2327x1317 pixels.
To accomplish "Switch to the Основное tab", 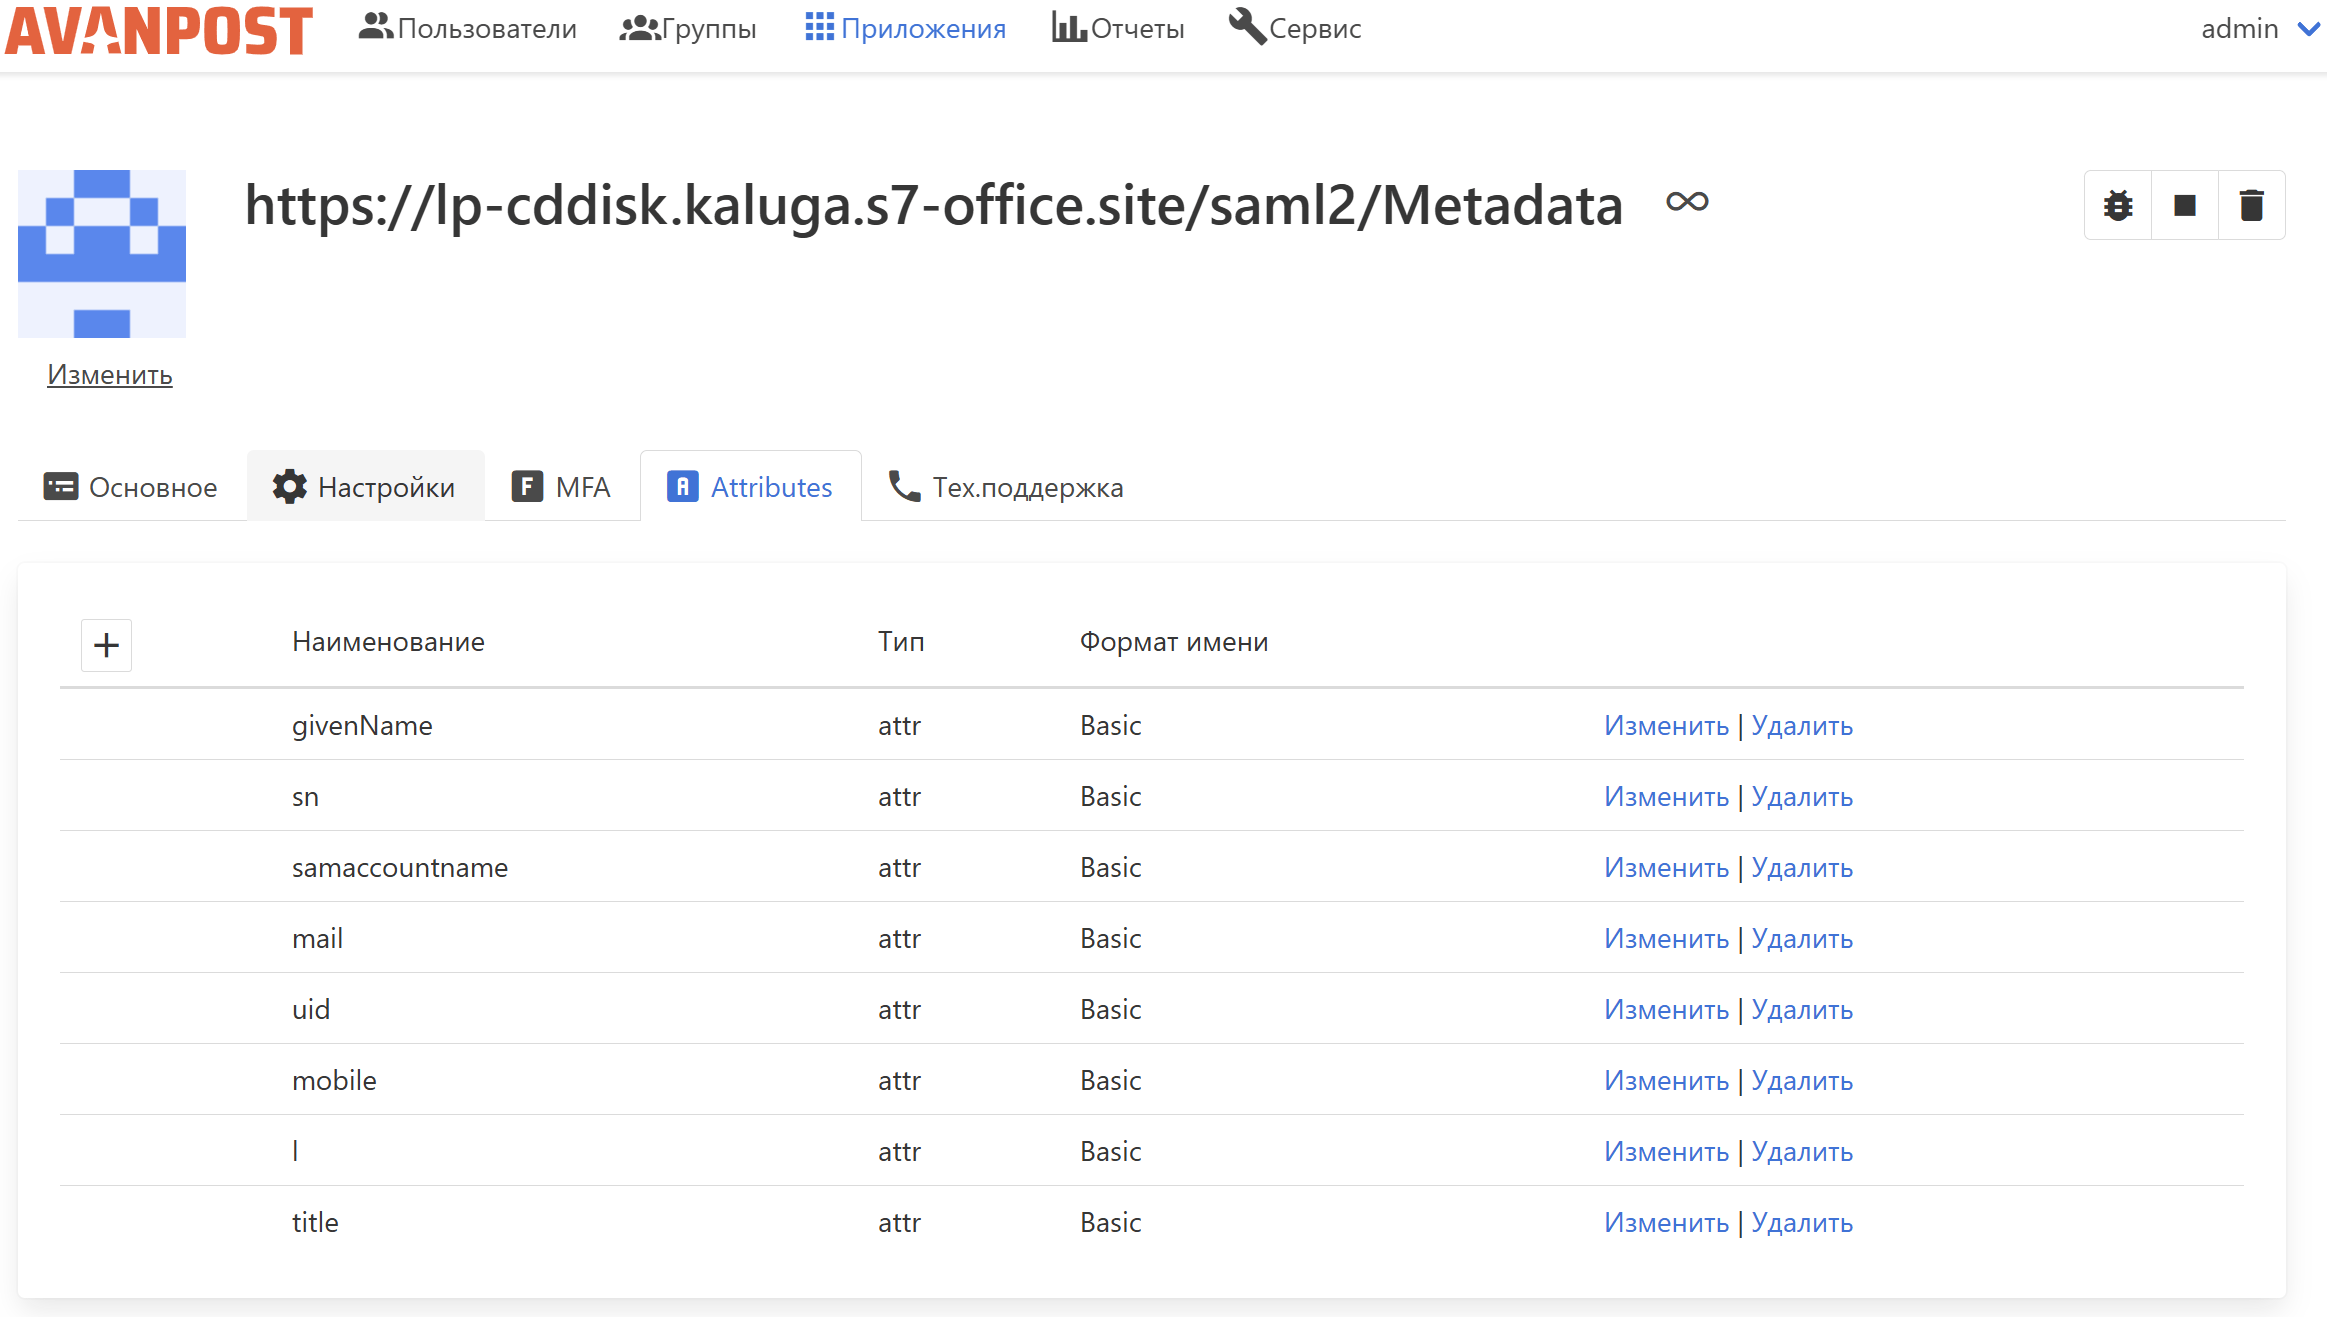I will pyautogui.click(x=131, y=487).
